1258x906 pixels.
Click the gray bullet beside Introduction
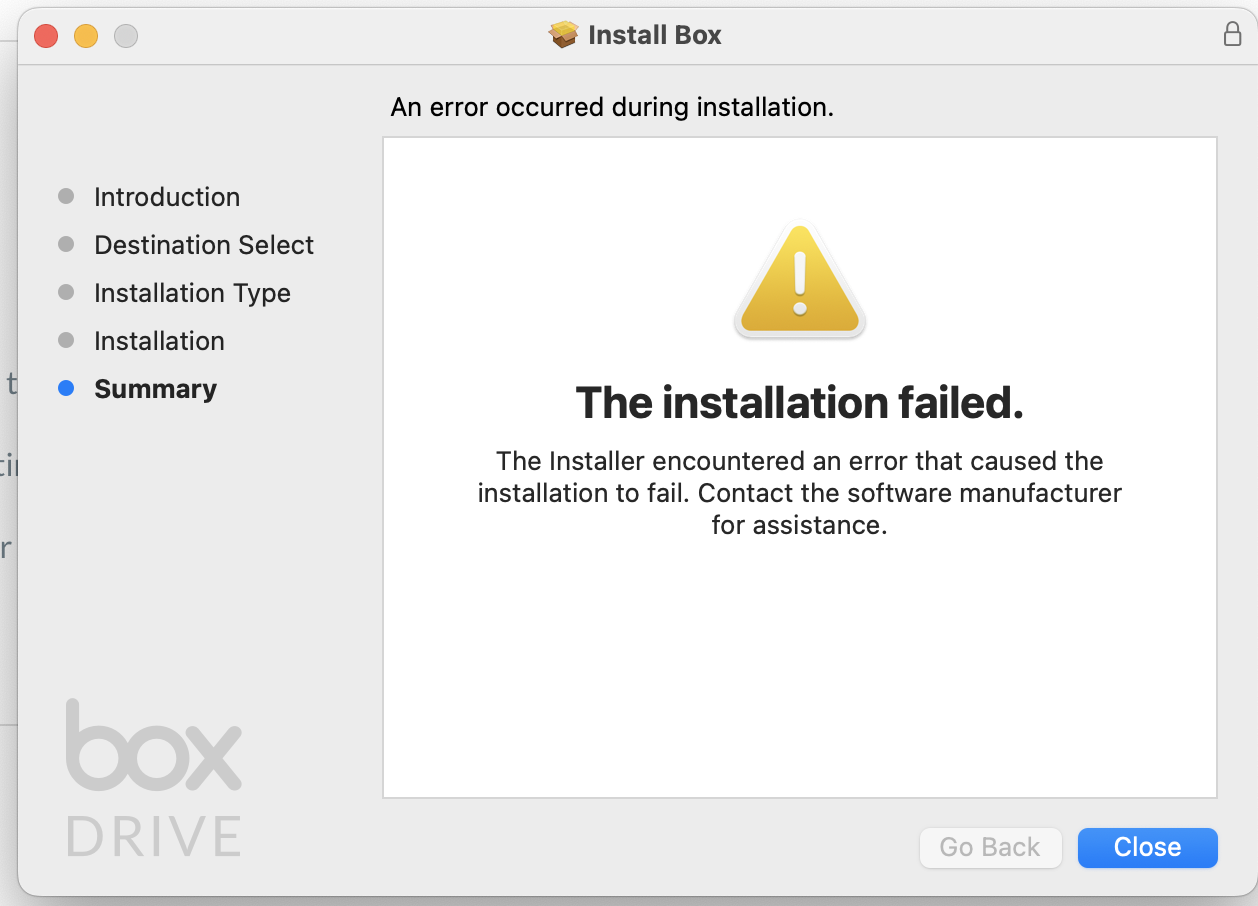coord(66,197)
